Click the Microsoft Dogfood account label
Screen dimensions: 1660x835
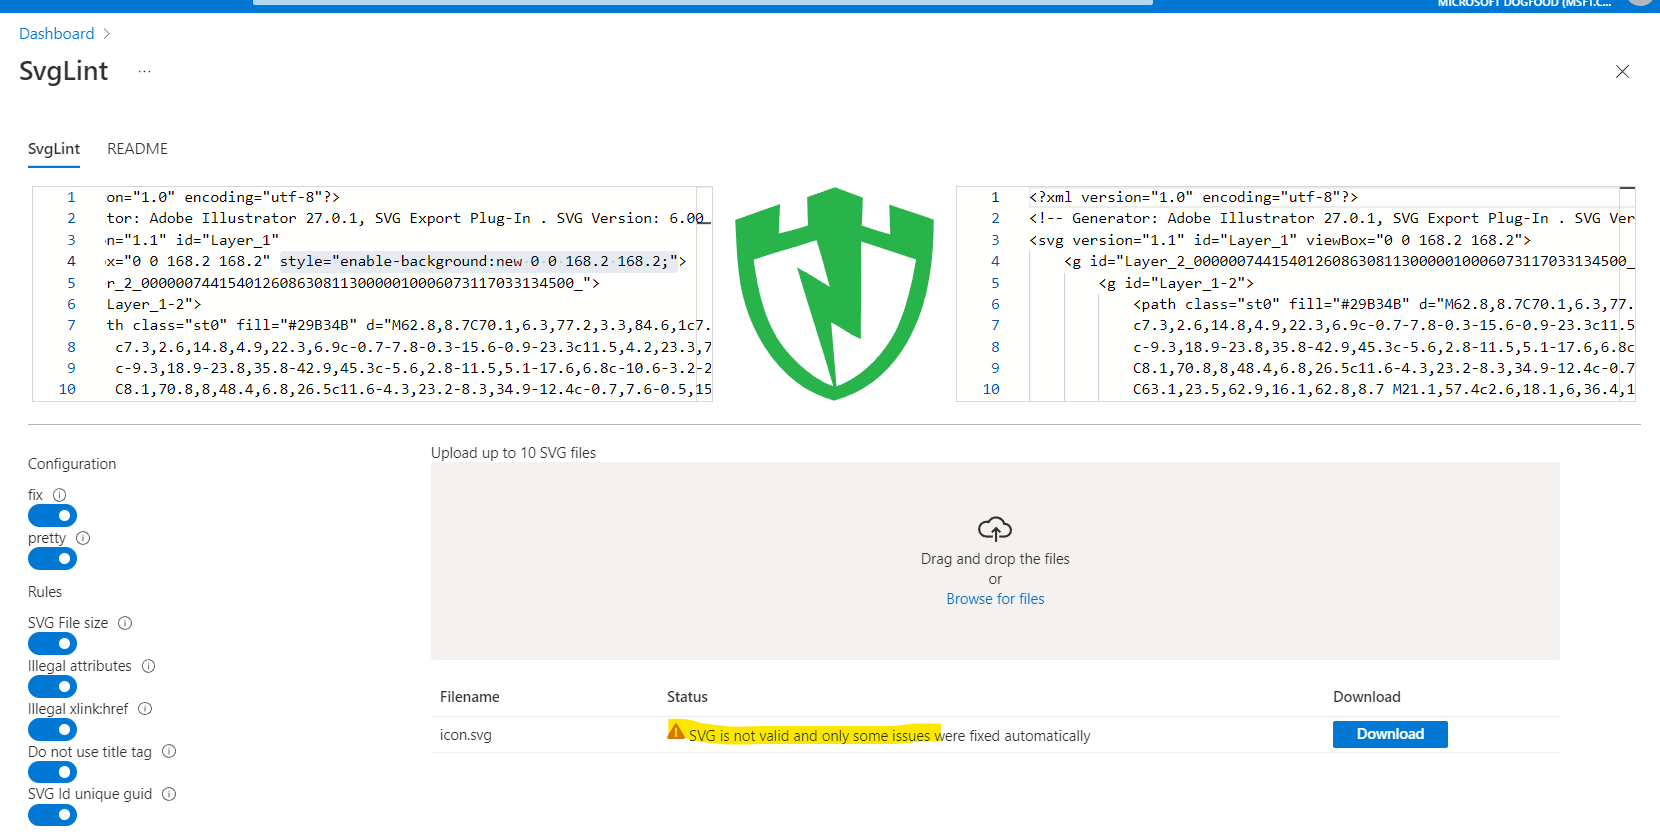[1524, 4]
